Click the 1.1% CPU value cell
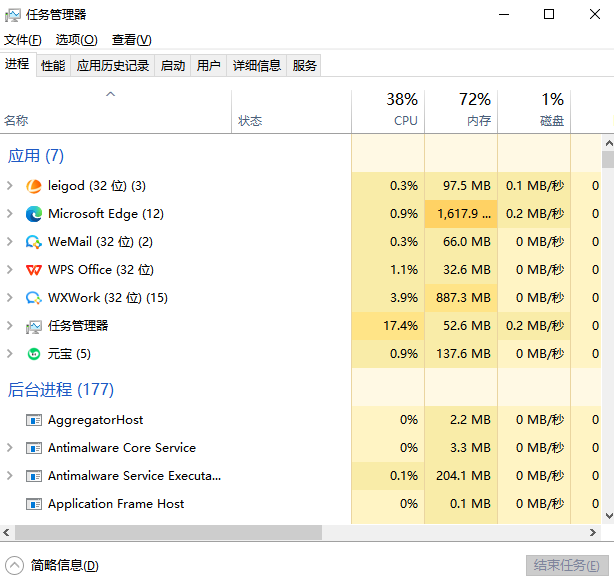 point(388,270)
